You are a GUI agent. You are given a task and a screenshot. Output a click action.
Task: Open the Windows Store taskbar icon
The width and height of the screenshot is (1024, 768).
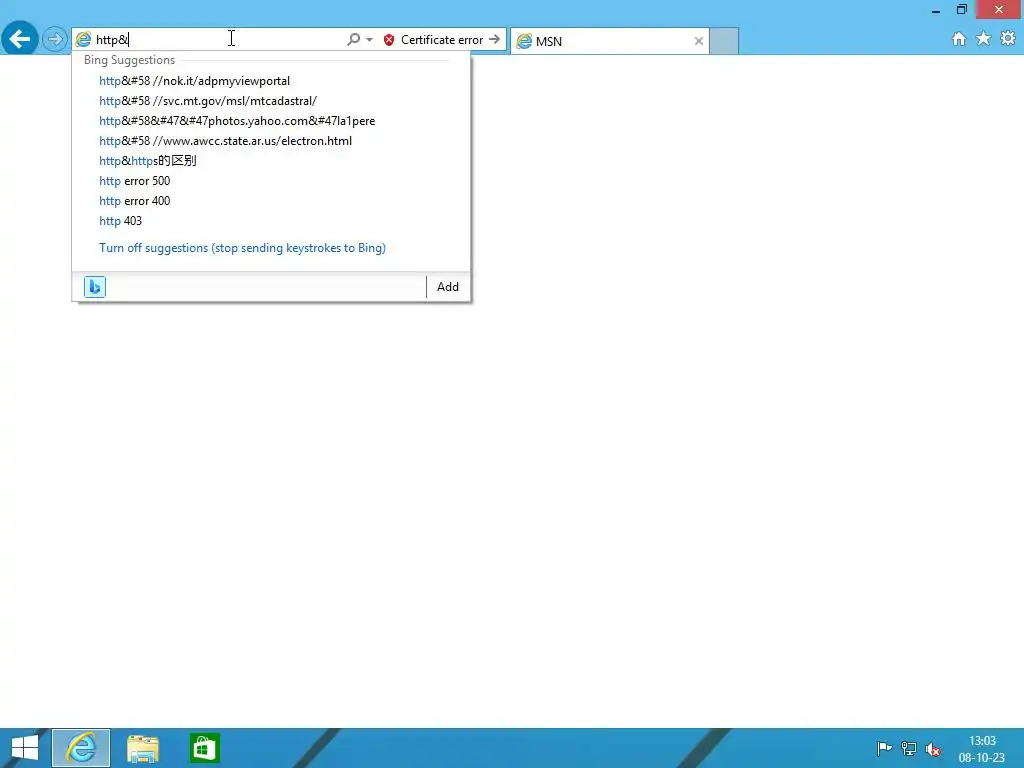(x=204, y=748)
